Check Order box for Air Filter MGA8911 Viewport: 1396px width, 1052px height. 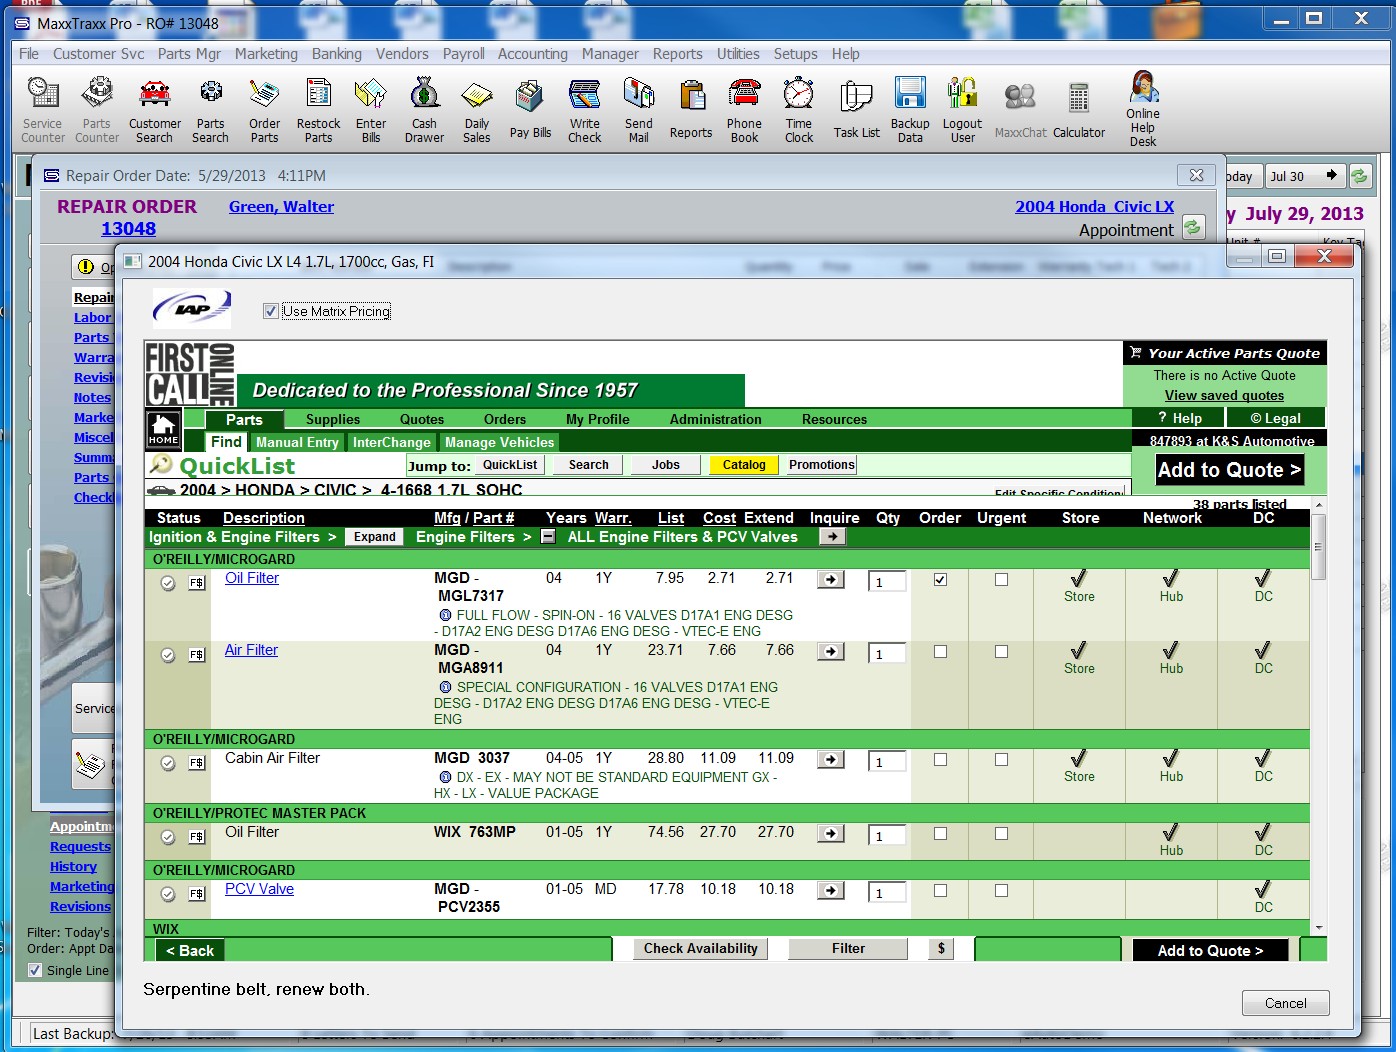pyautogui.click(x=940, y=652)
